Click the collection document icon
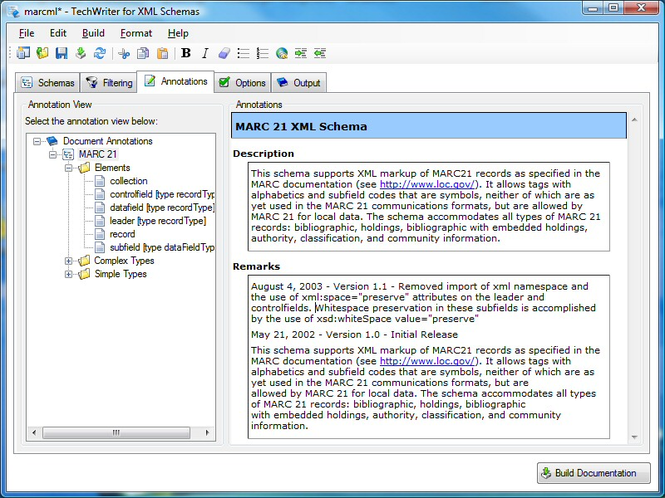665x498 pixels. pyautogui.click(x=100, y=181)
